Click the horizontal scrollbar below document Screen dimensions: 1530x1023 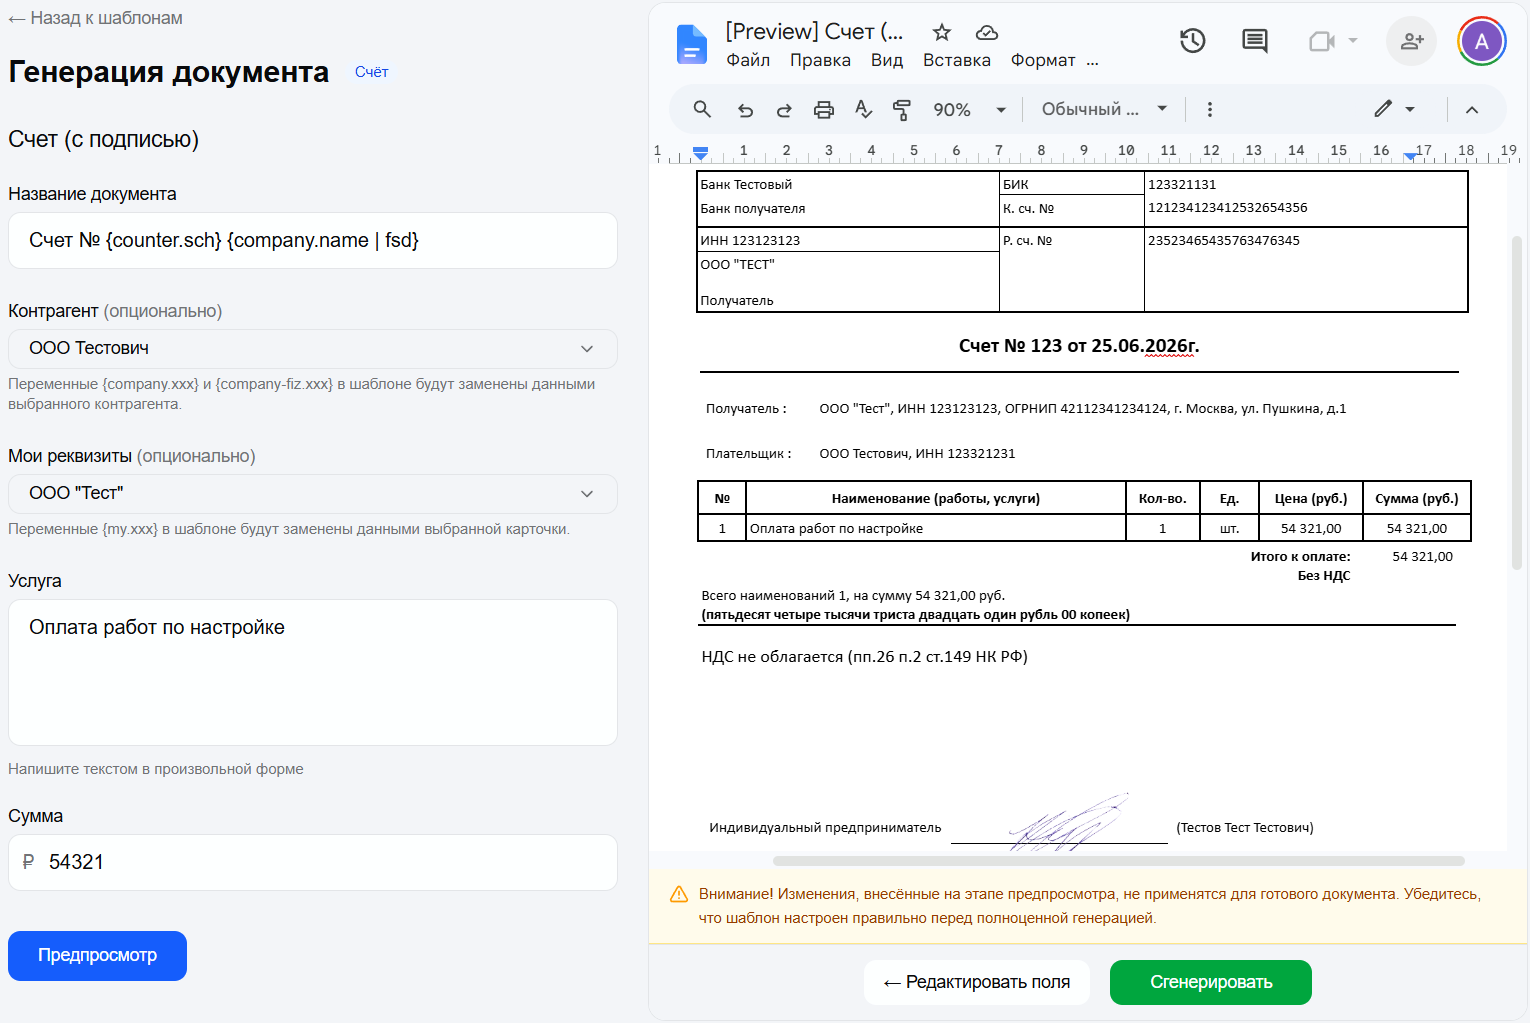pyautogui.click(x=1118, y=861)
